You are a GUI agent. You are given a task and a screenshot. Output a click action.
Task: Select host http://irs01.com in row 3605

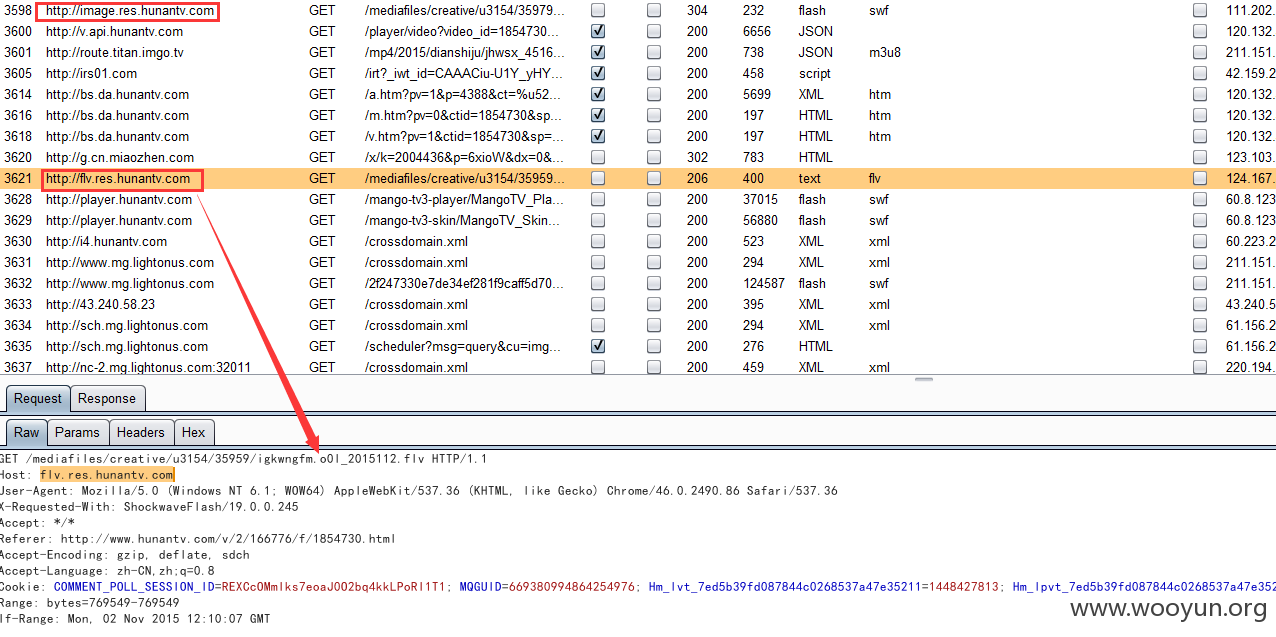(91, 74)
